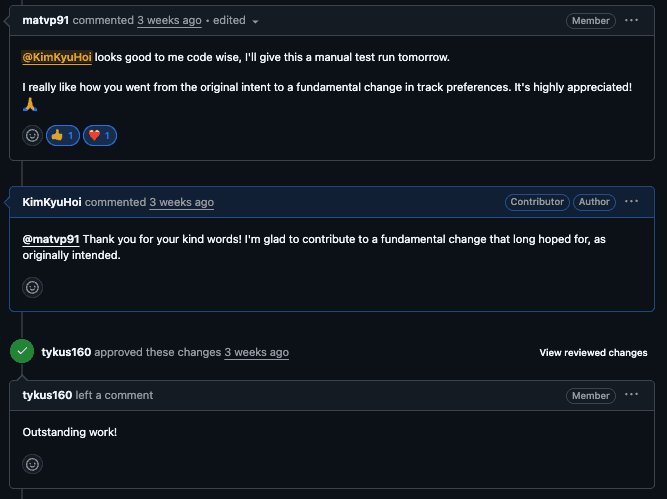The image size is (667, 499).
Task: Click the approval's '3 weeks ago' timestamp
Action: pos(256,352)
